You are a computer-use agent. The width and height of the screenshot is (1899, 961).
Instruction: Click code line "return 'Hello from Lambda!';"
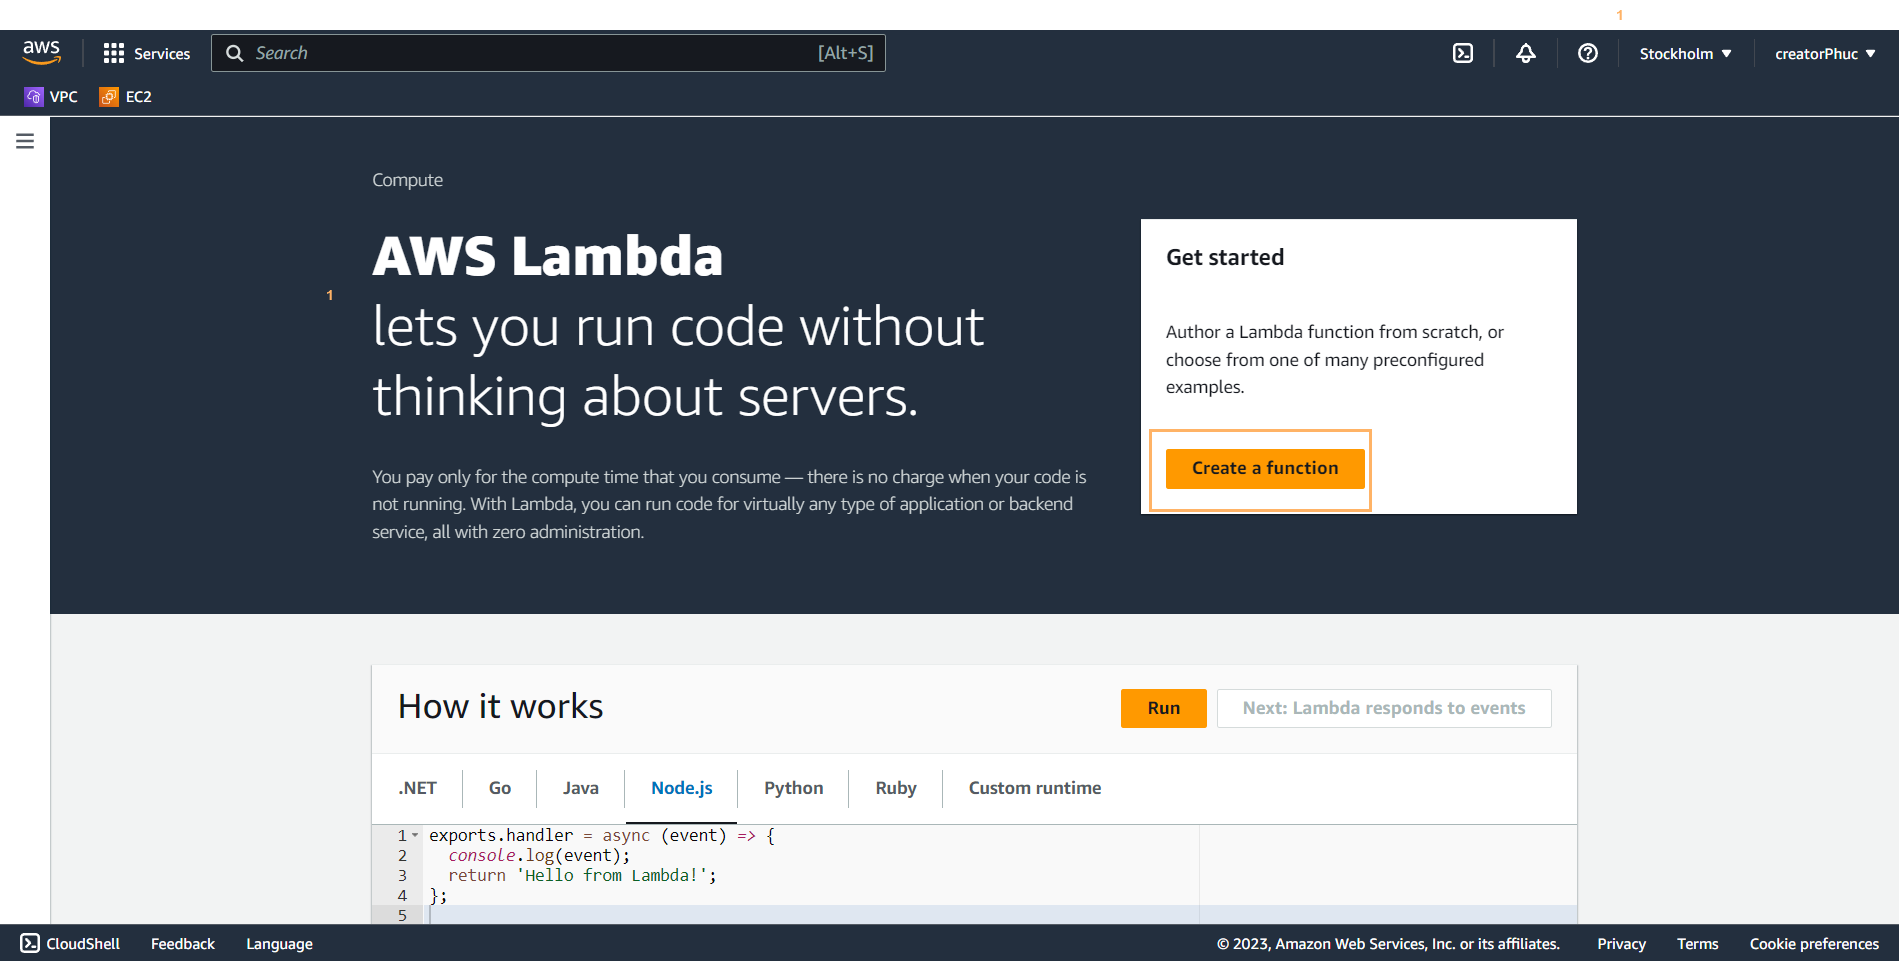point(582,875)
